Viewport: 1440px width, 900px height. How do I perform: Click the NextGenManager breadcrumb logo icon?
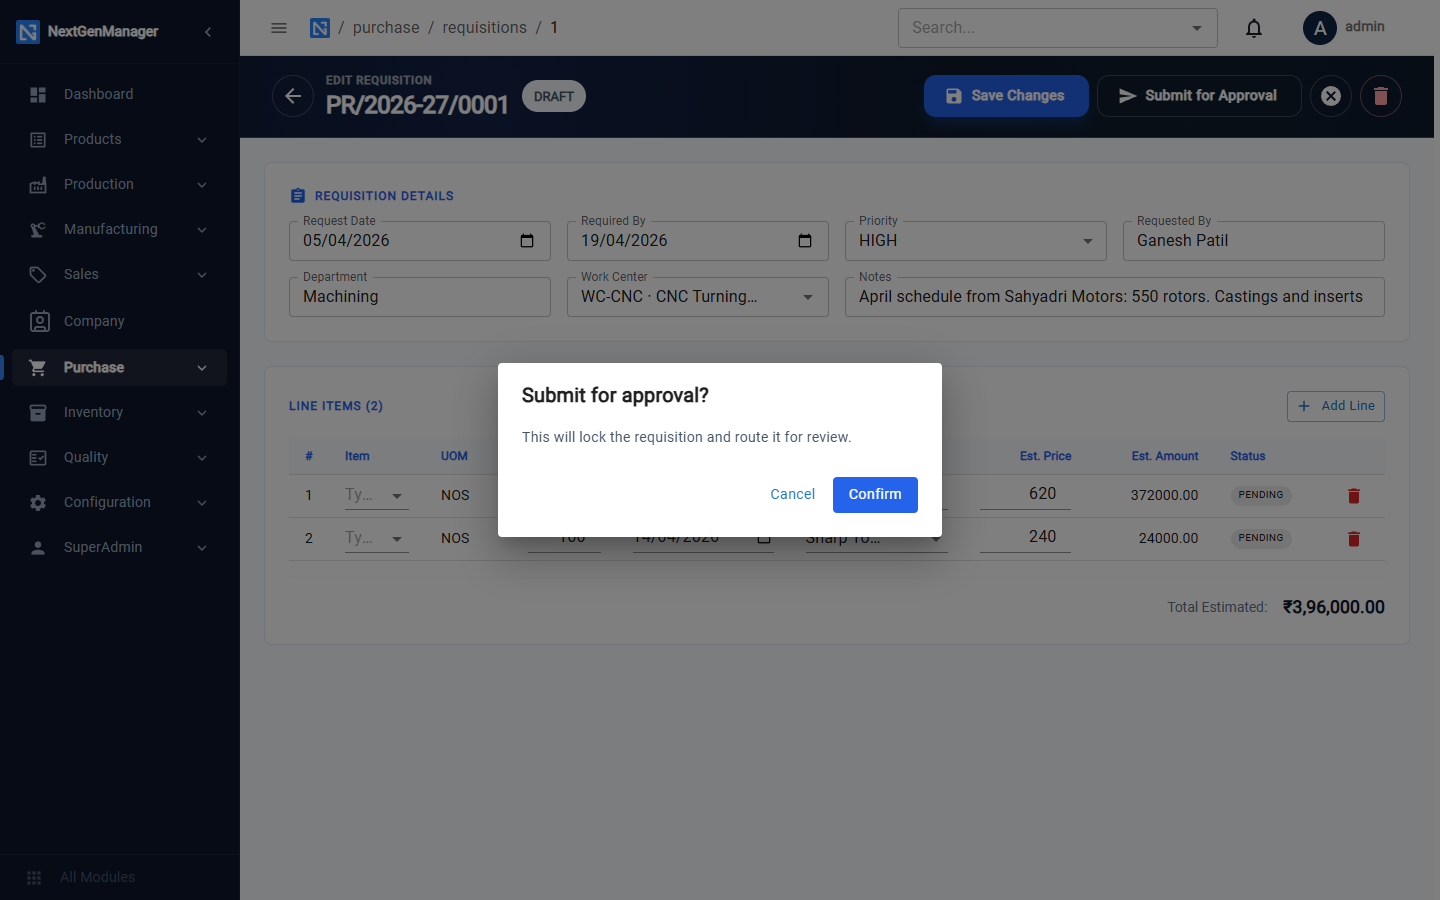(x=320, y=28)
